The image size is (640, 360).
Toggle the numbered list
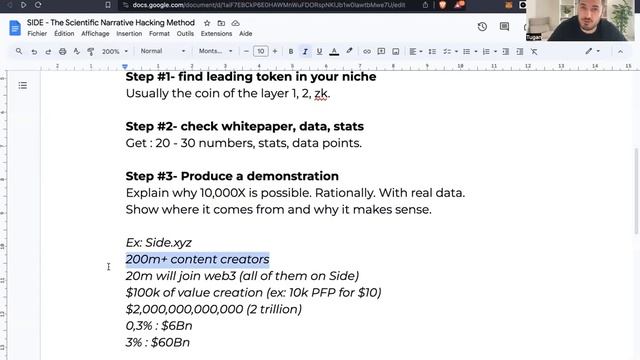(486, 51)
